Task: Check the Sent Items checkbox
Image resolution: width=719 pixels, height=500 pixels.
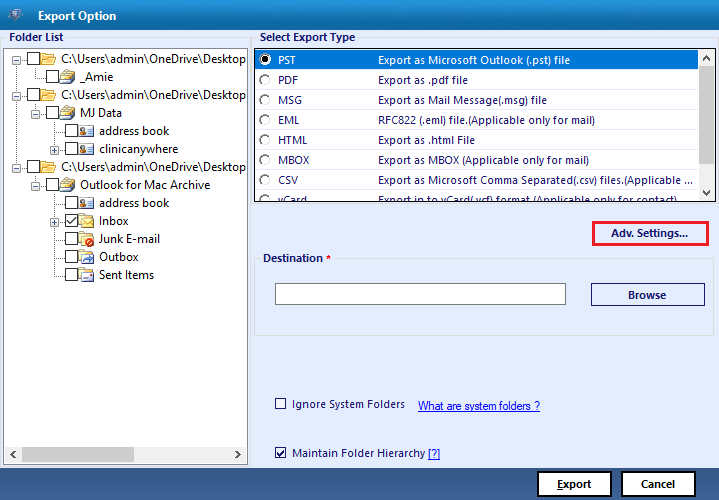Action: [71, 274]
